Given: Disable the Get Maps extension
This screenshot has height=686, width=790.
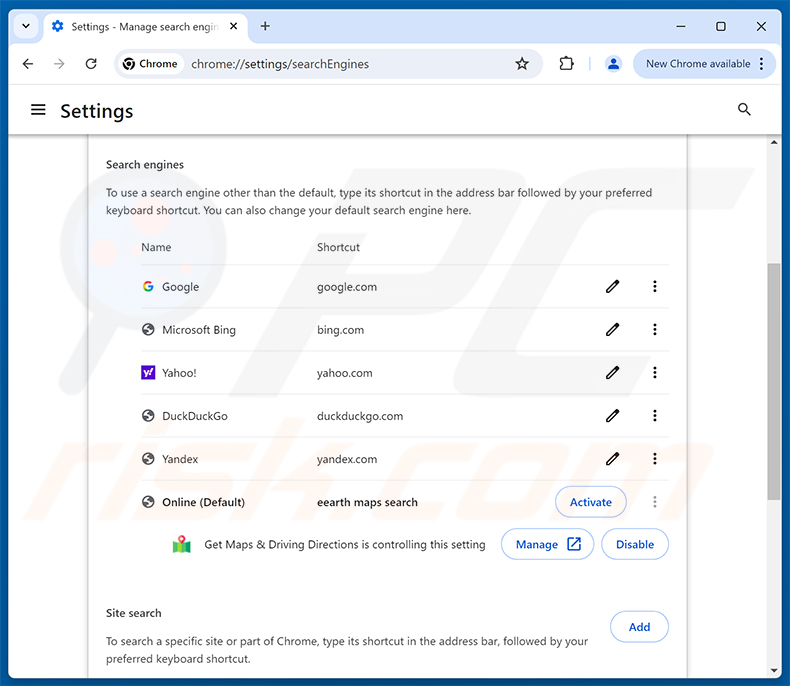Looking at the screenshot, I should coord(635,544).
